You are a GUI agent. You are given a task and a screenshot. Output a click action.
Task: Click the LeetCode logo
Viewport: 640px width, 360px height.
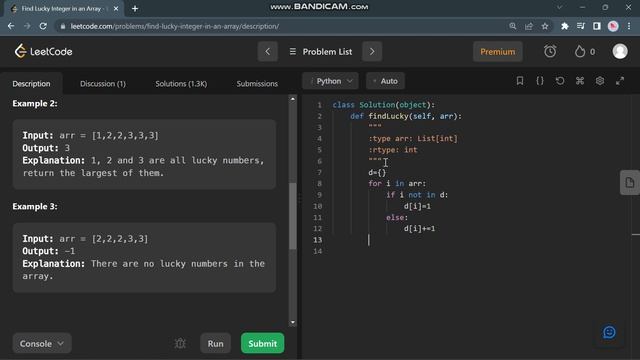tap(44, 51)
